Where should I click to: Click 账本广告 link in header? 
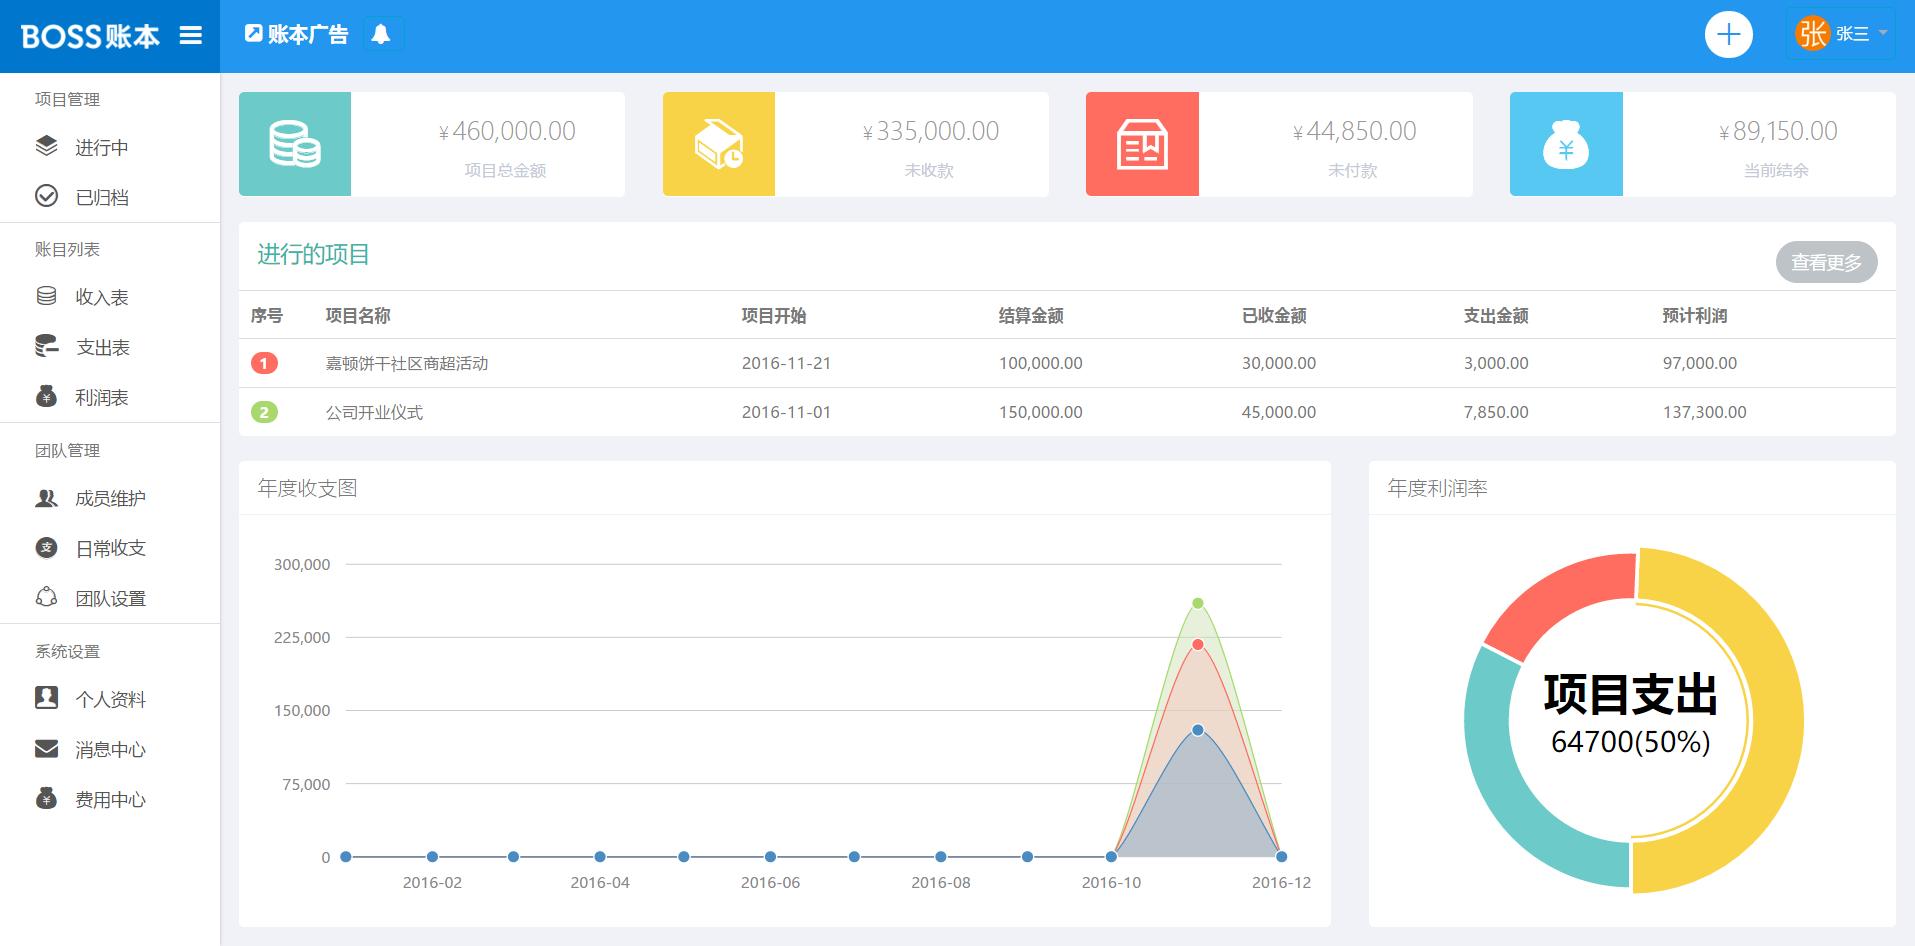click(x=297, y=35)
